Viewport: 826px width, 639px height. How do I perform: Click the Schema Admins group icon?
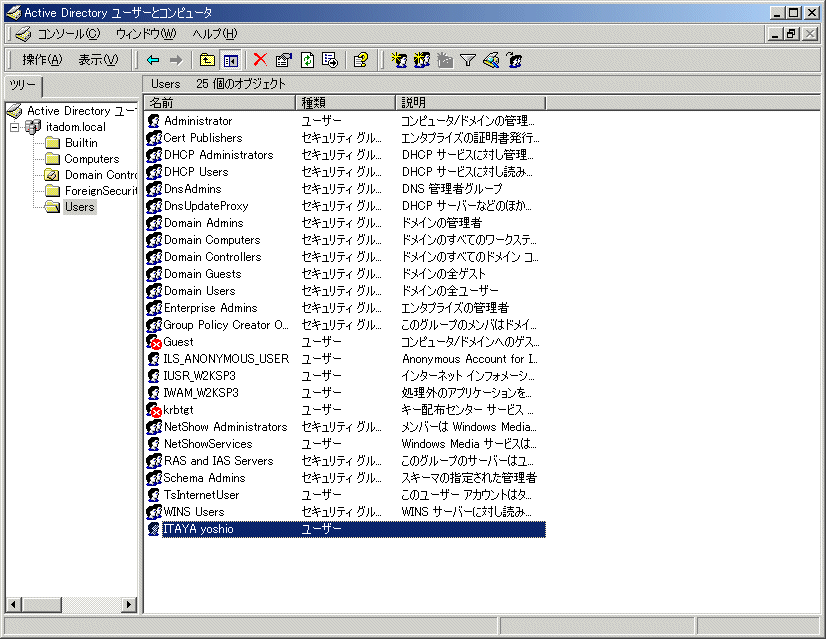[154, 478]
